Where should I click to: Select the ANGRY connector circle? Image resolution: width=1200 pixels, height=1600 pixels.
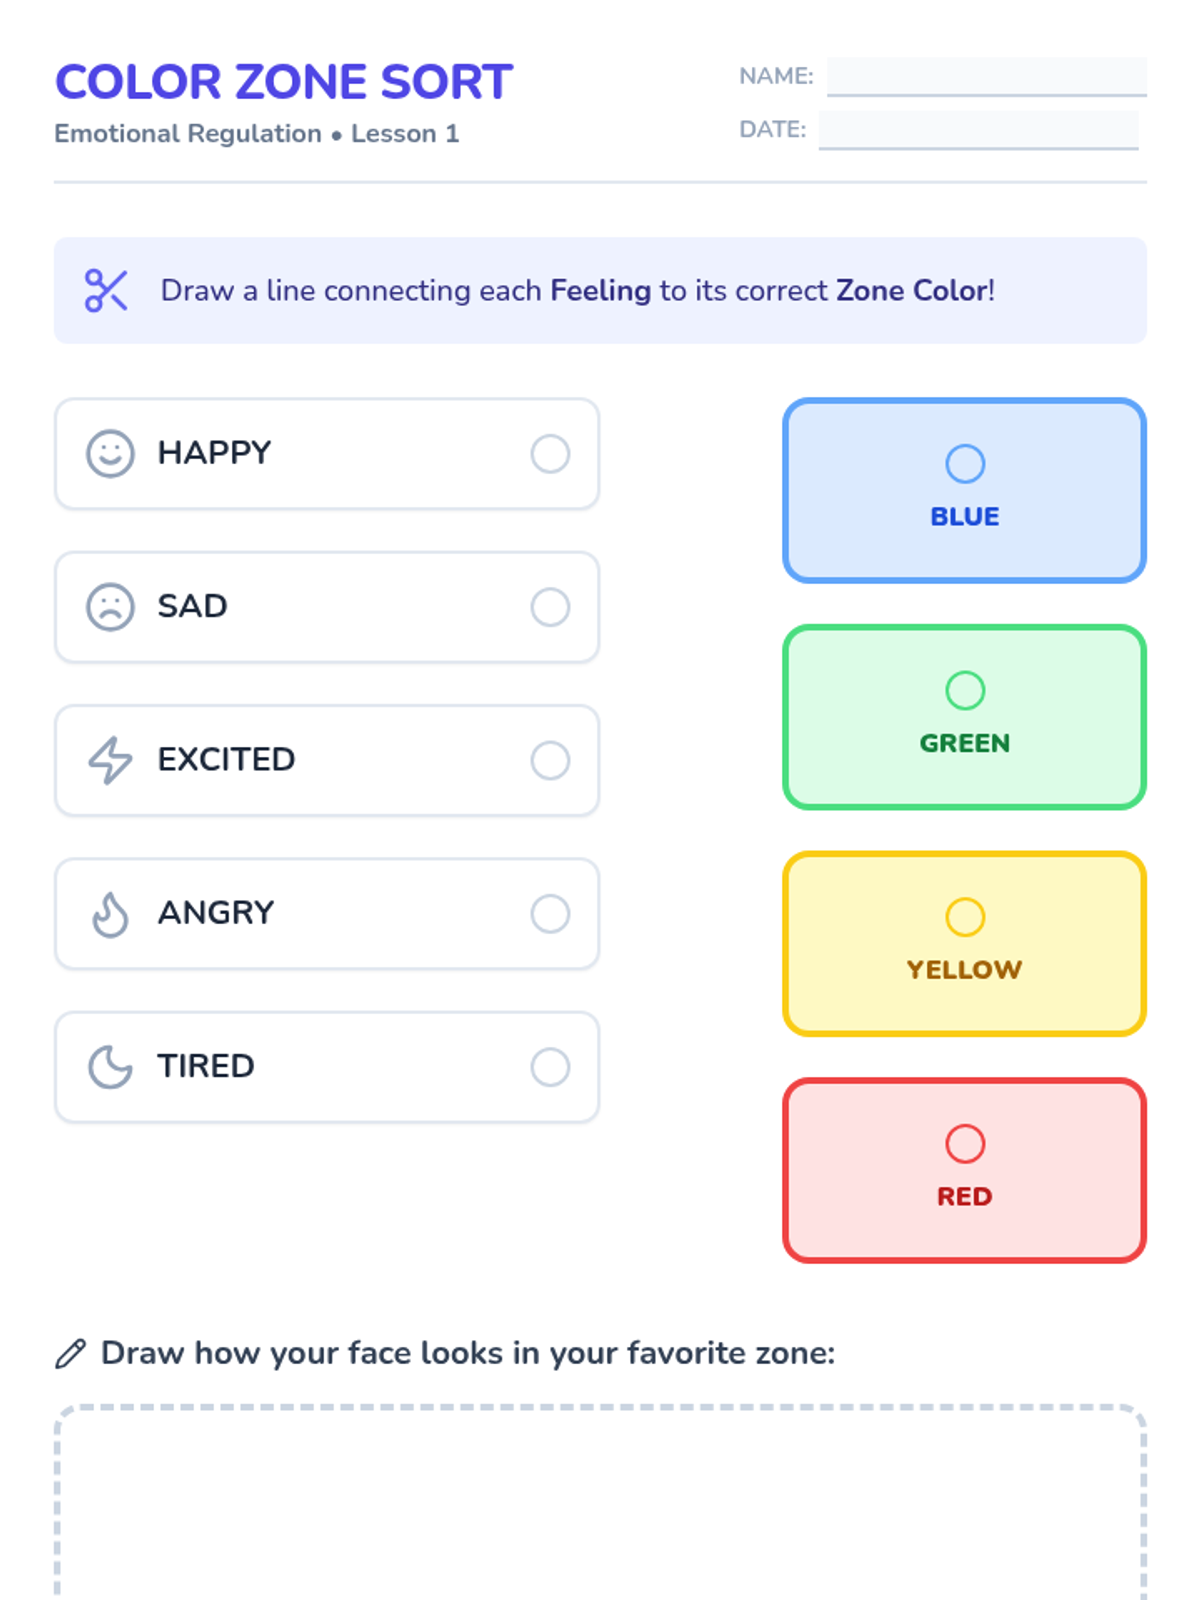pos(550,914)
